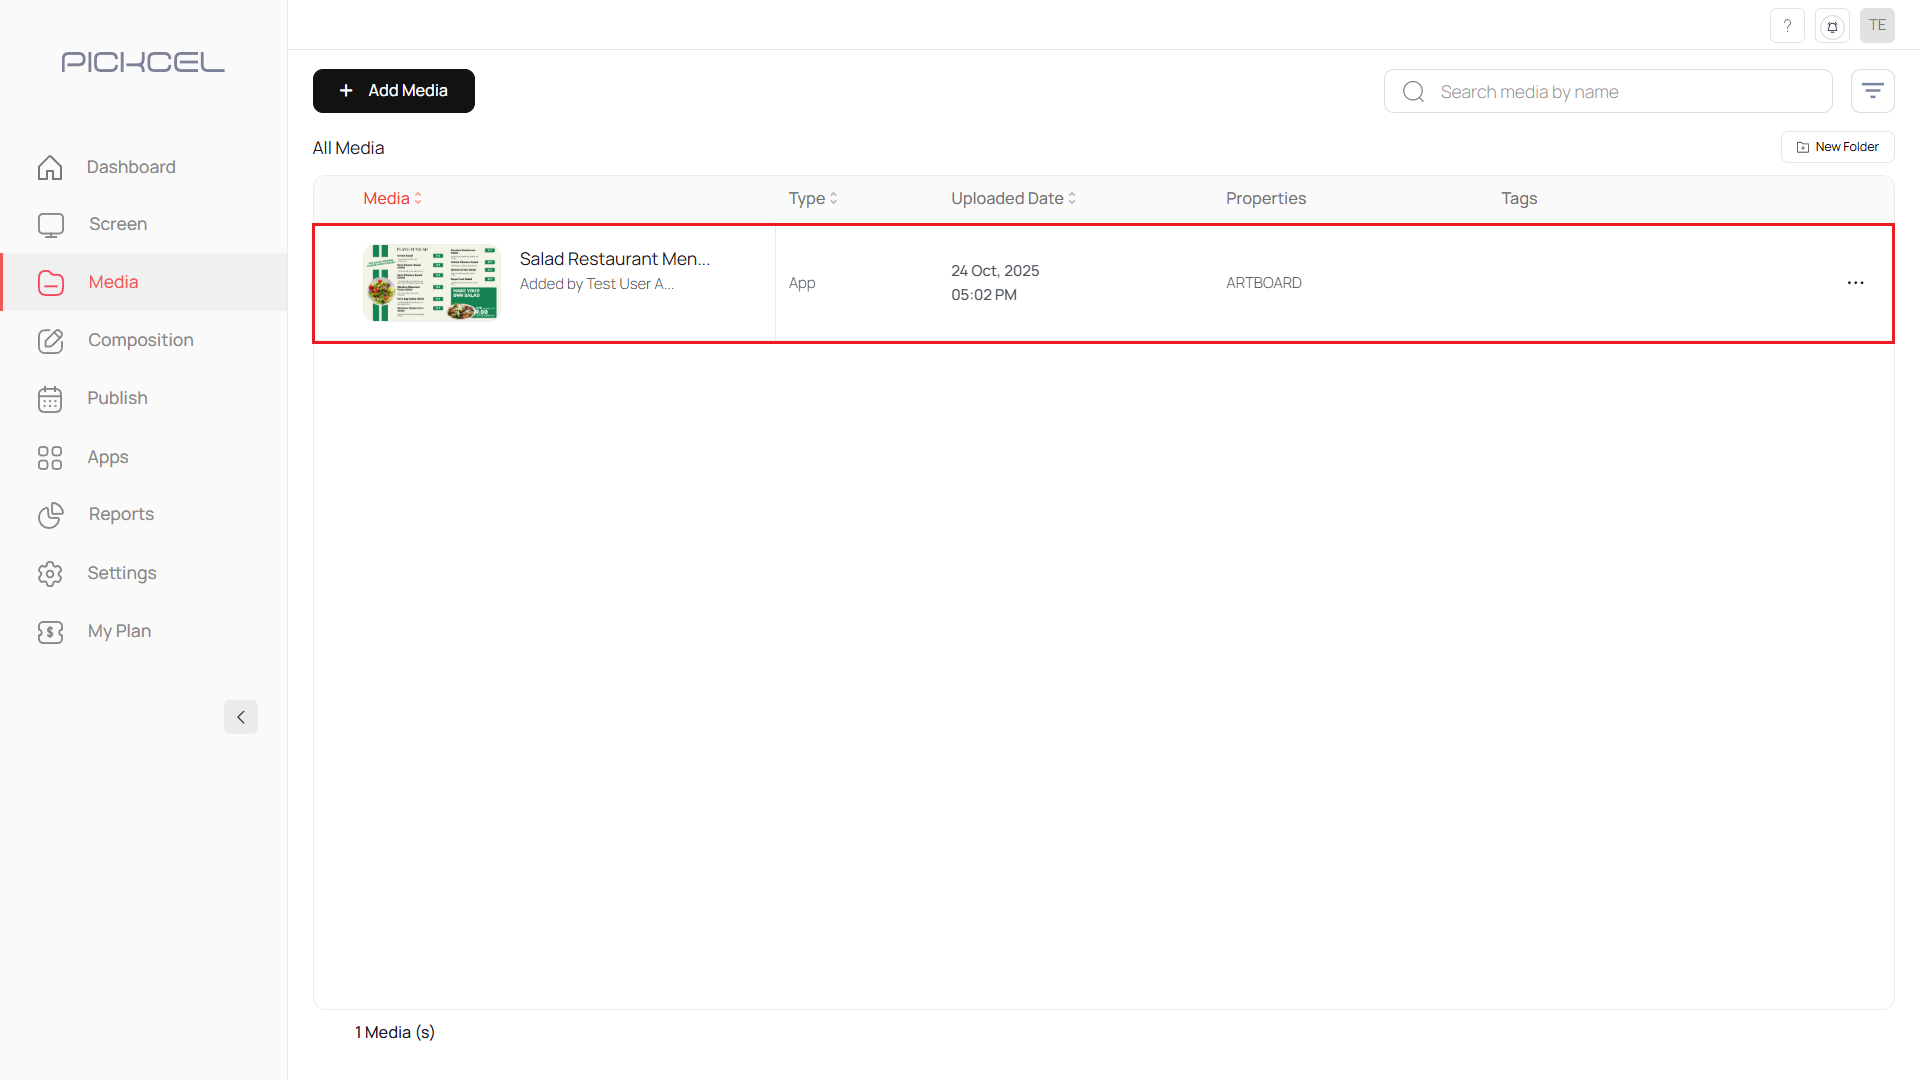Open the help question mark icon
1920x1080 pixels.
point(1787,26)
